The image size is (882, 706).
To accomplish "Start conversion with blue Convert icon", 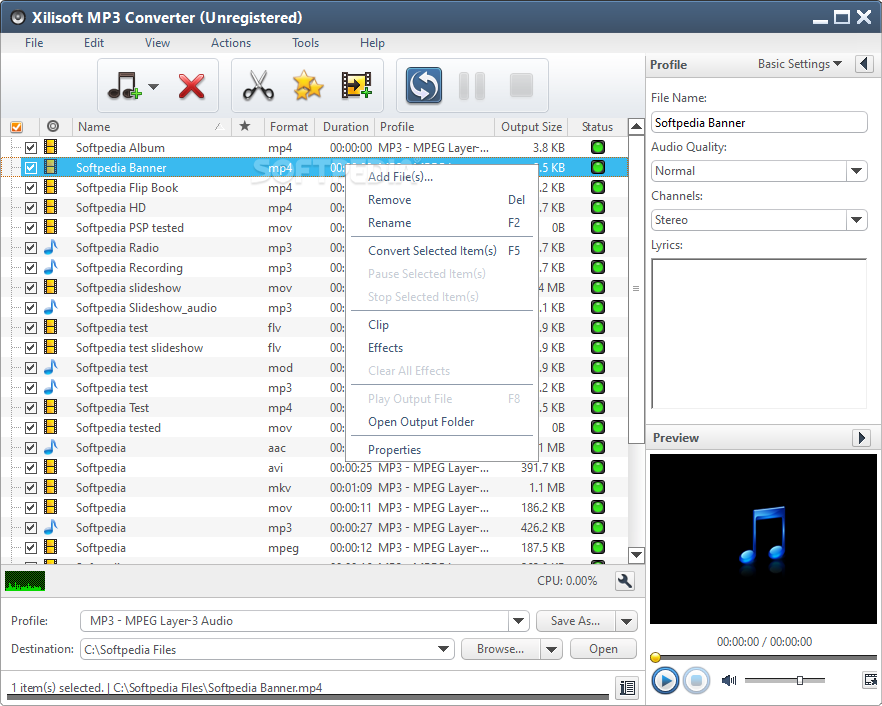I will pyautogui.click(x=424, y=86).
